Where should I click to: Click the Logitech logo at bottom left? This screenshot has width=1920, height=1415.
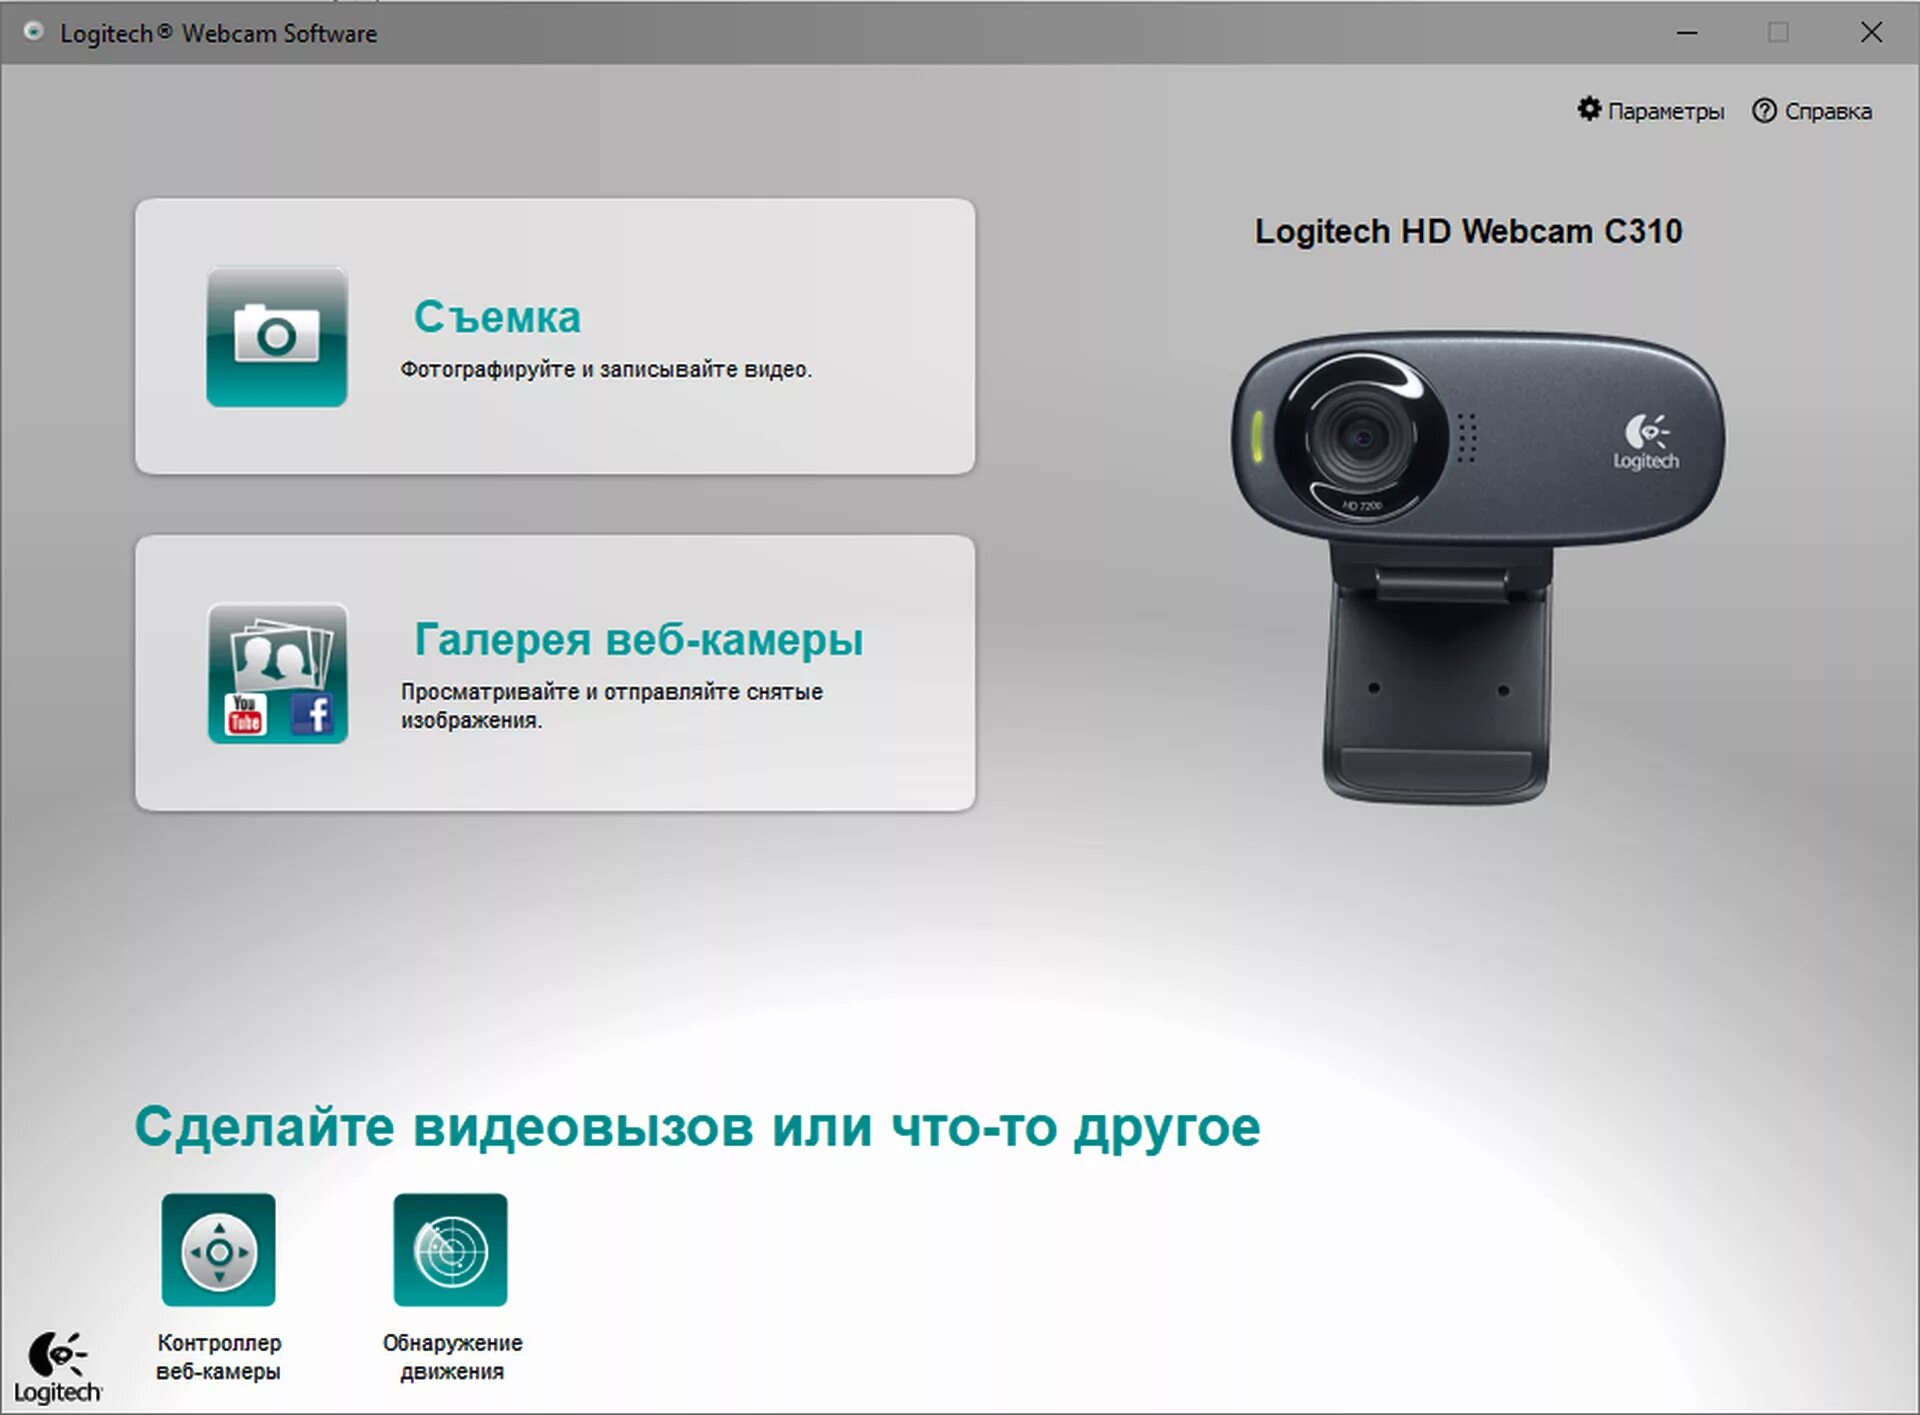(58, 1368)
